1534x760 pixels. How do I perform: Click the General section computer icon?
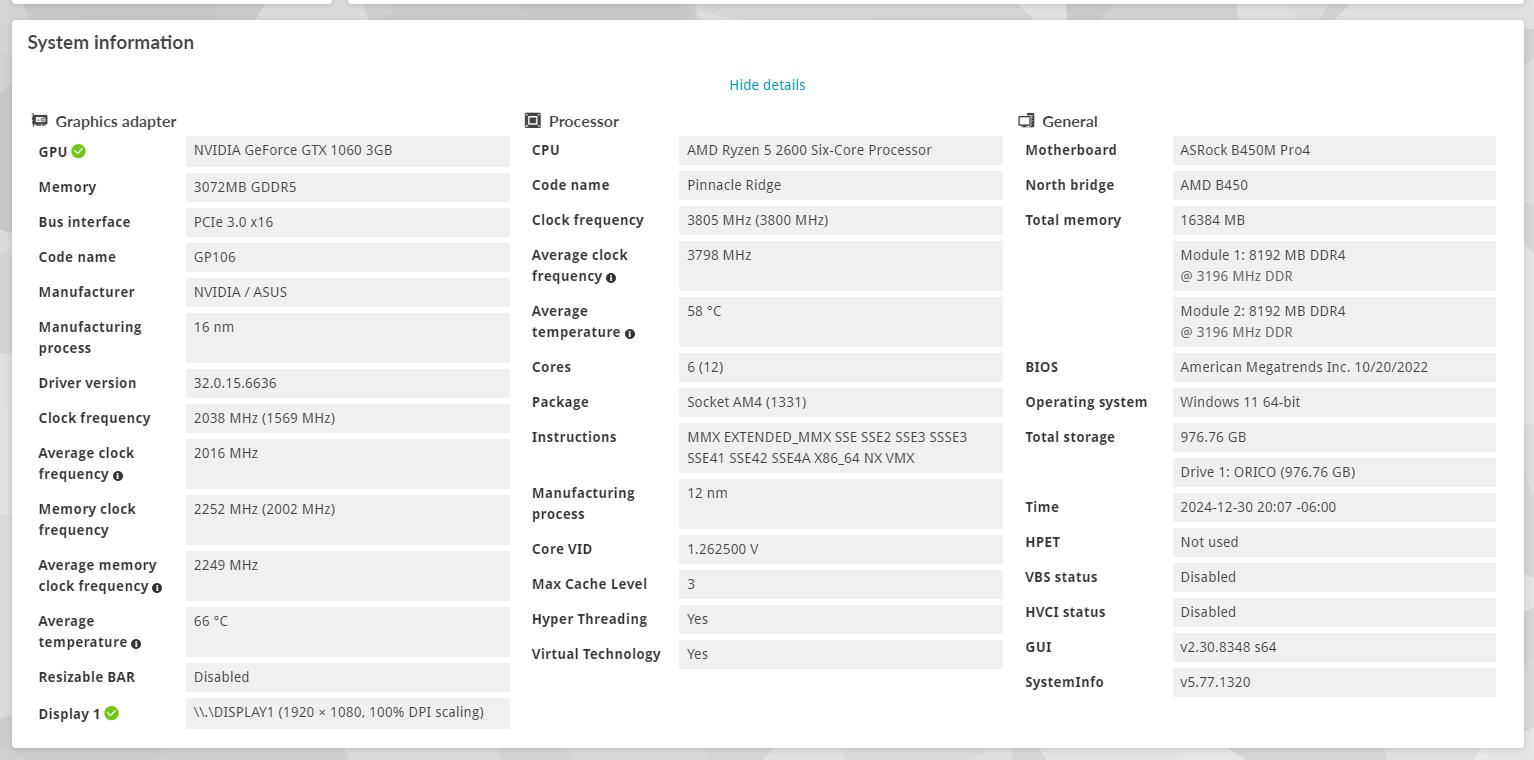[x=1026, y=121]
